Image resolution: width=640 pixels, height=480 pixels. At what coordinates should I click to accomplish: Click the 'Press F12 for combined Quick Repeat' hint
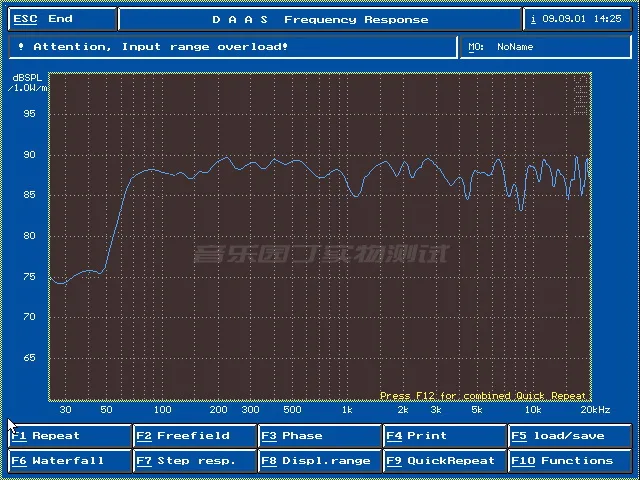[483, 396]
